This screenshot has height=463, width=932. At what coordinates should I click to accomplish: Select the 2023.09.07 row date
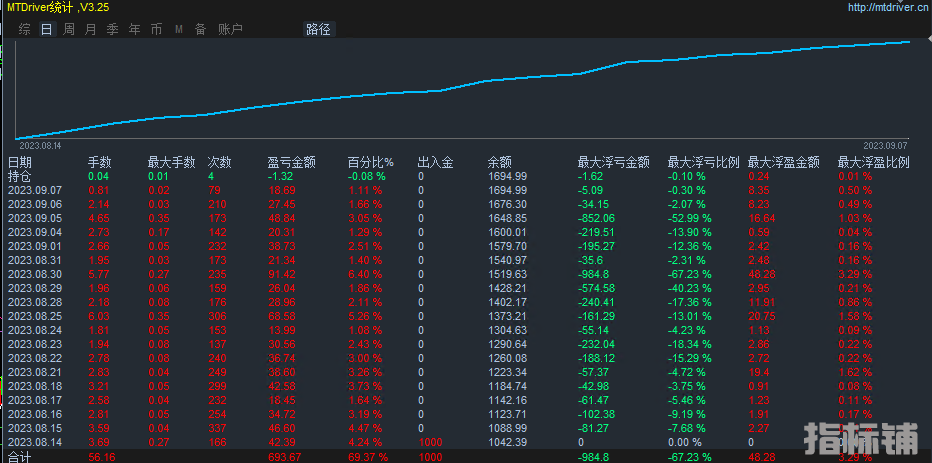(33, 190)
